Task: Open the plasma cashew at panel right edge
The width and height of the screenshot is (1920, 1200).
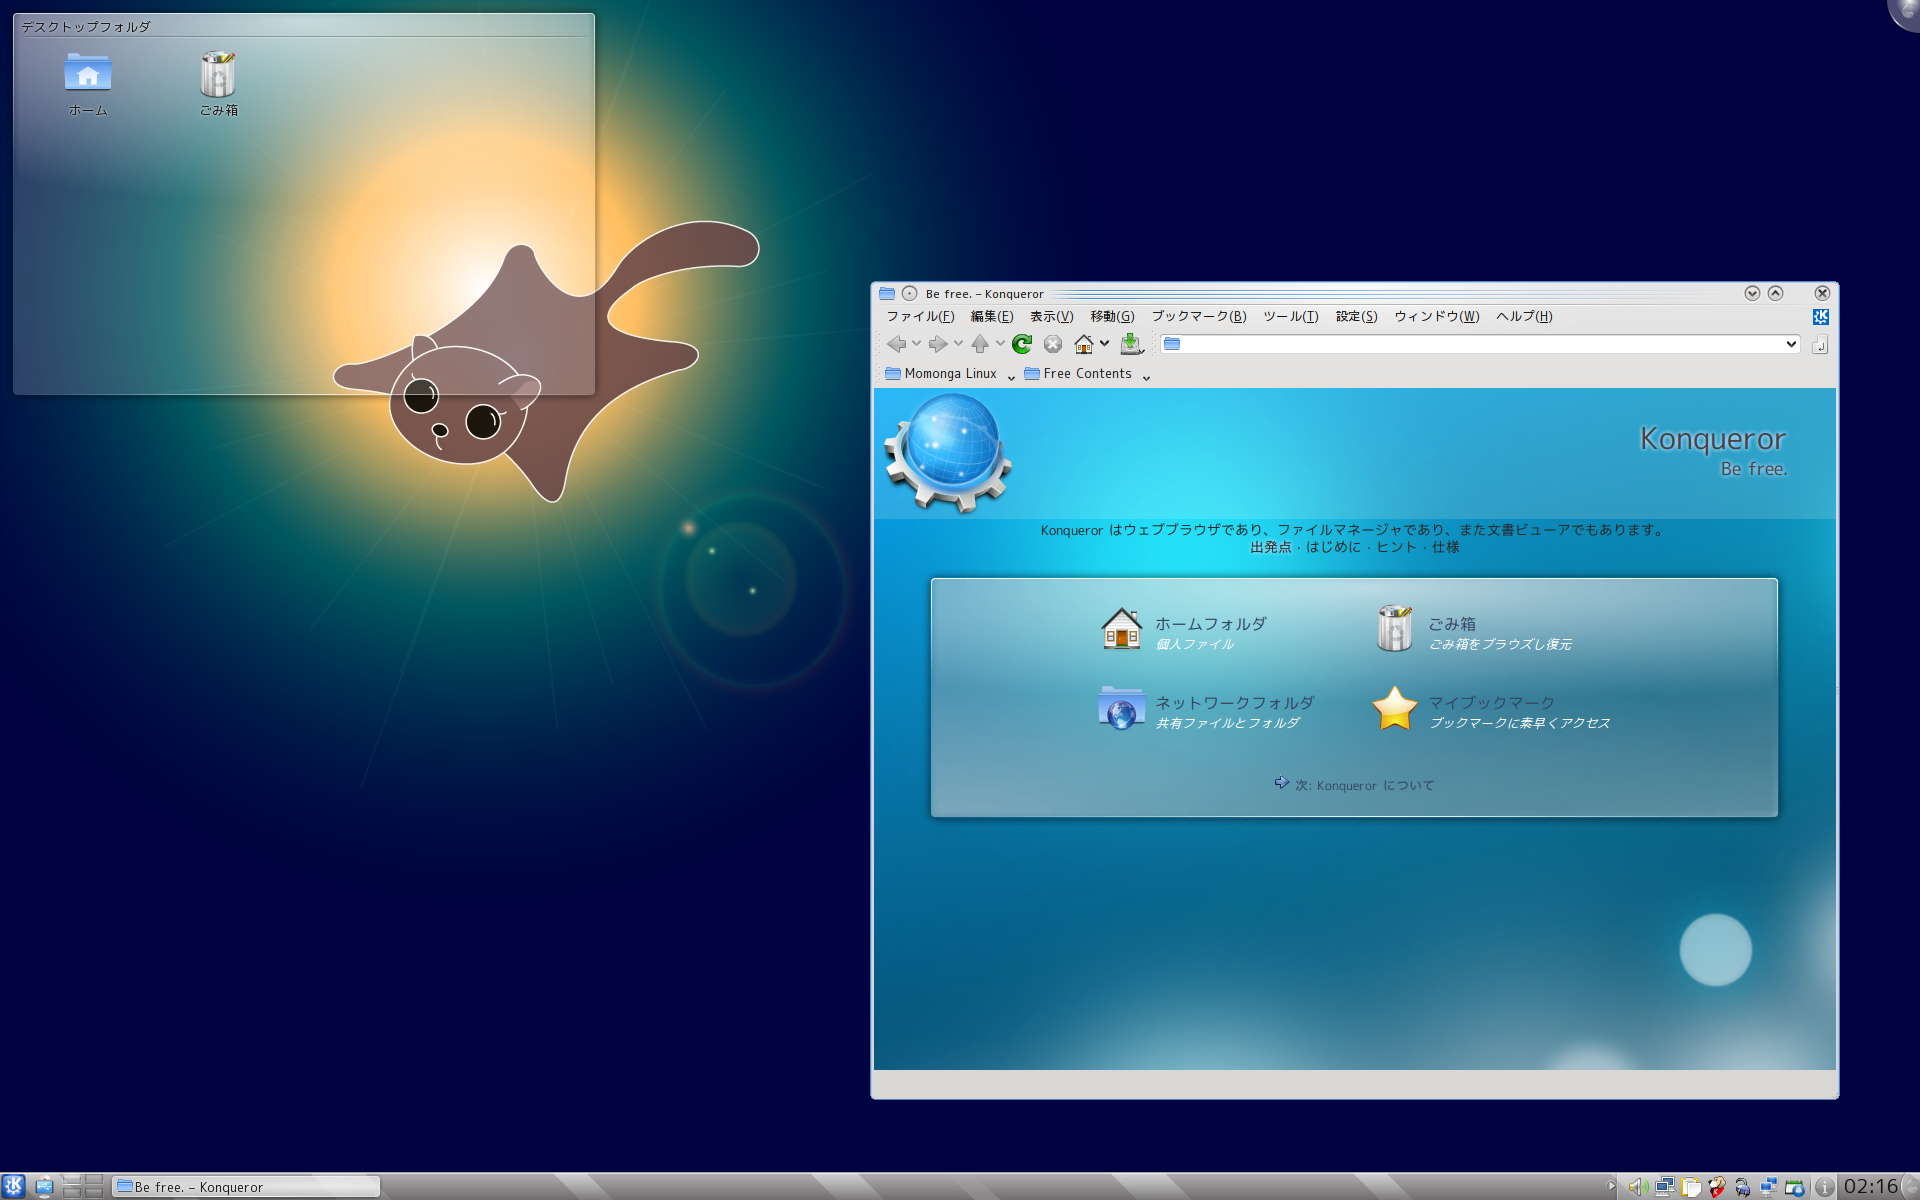Action: click(1910, 1187)
